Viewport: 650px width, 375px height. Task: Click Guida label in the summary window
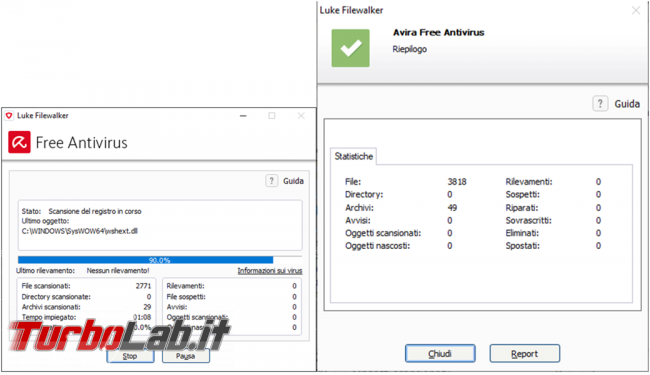tap(627, 104)
